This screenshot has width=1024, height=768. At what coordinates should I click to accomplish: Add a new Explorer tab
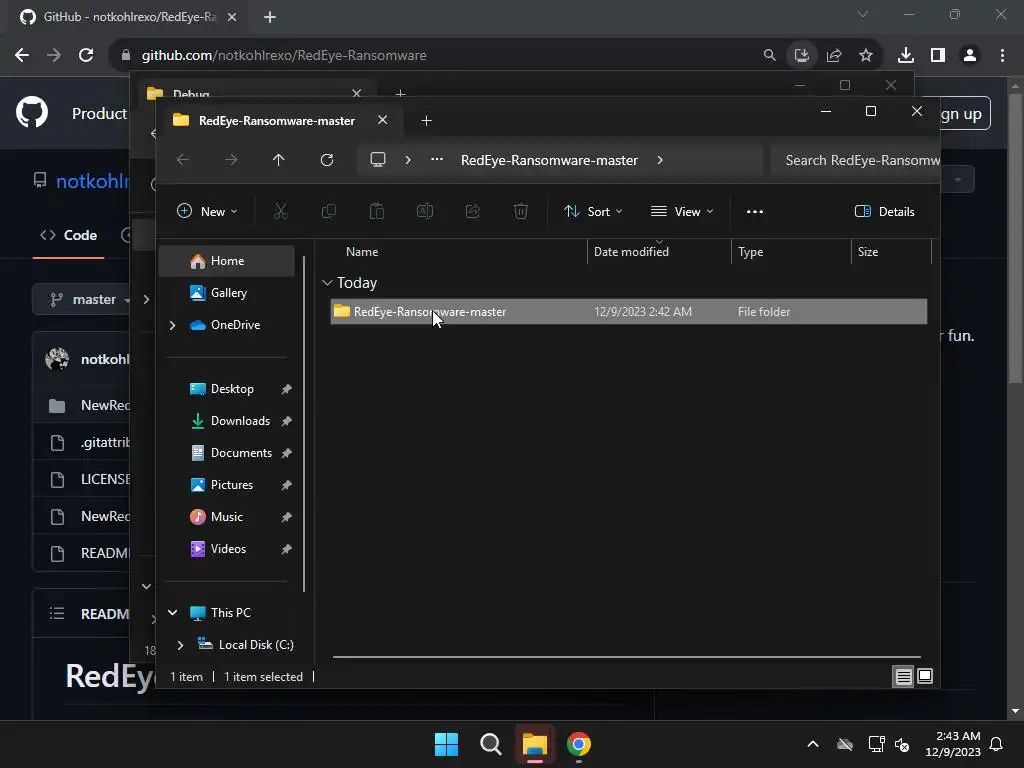(x=426, y=121)
